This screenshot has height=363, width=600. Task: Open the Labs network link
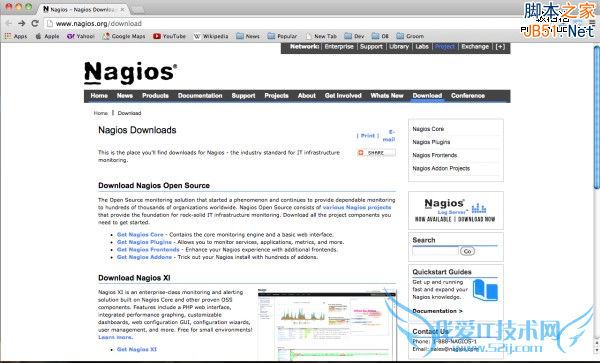[x=422, y=47]
